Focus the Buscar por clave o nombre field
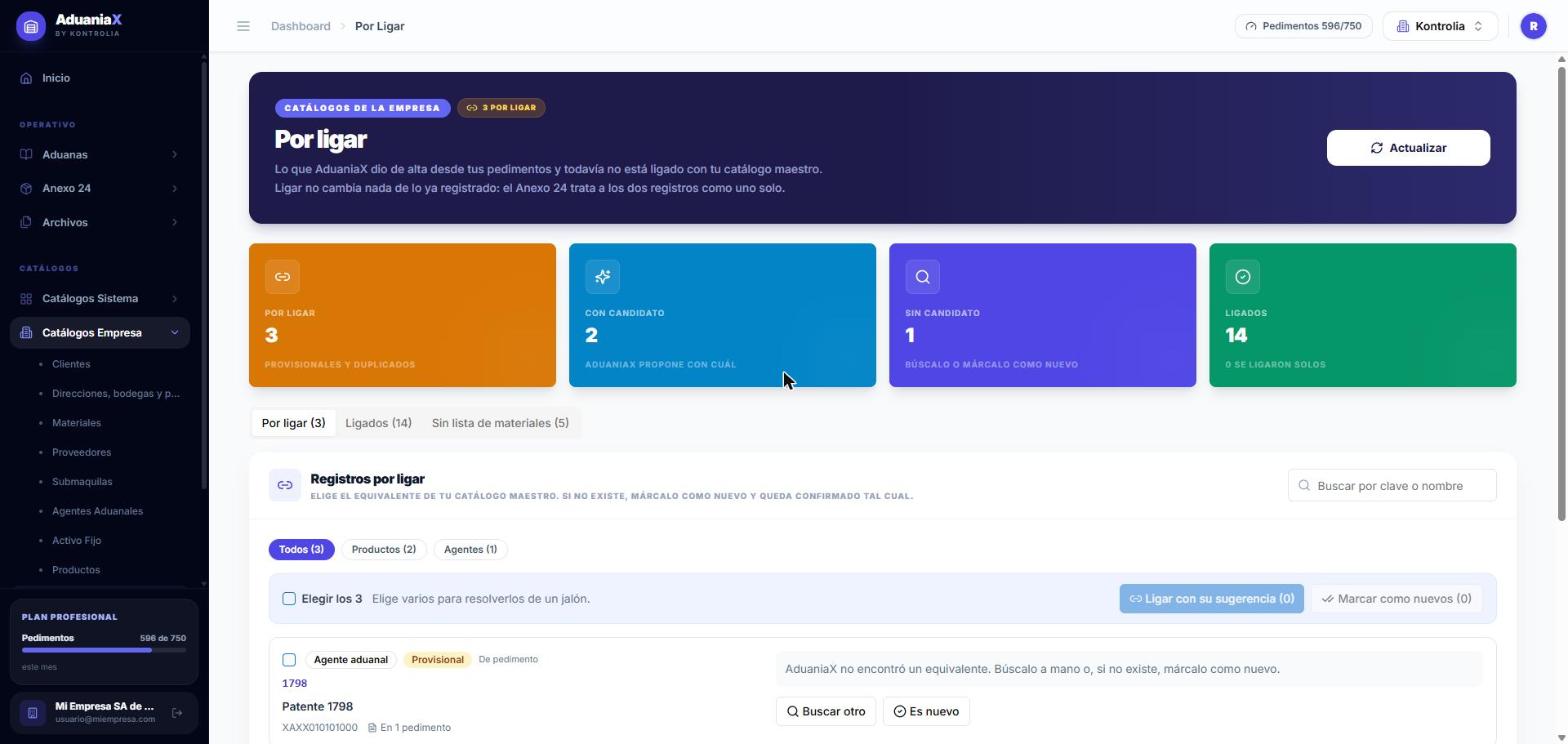Viewport: 1568px width, 744px height. pyautogui.click(x=1392, y=486)
